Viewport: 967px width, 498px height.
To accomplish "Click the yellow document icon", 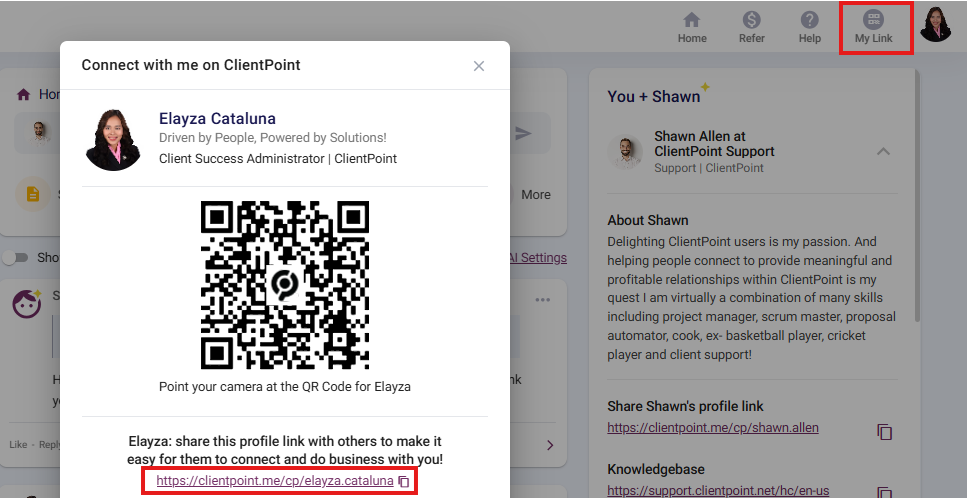I will 33,195.
